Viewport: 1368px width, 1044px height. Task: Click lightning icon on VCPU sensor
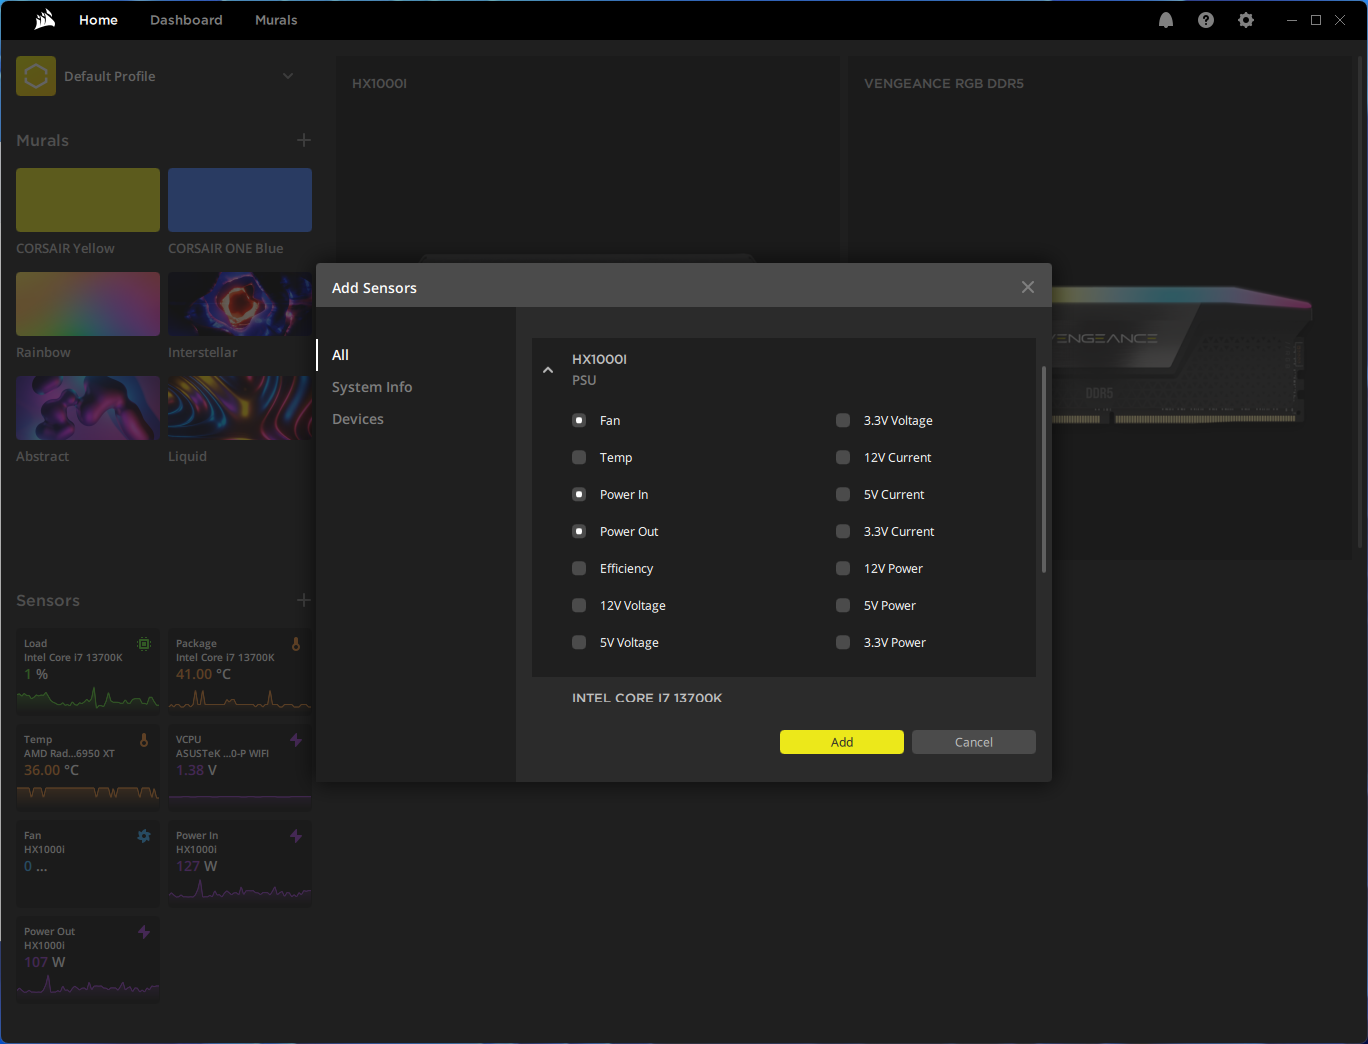(296, 740)
